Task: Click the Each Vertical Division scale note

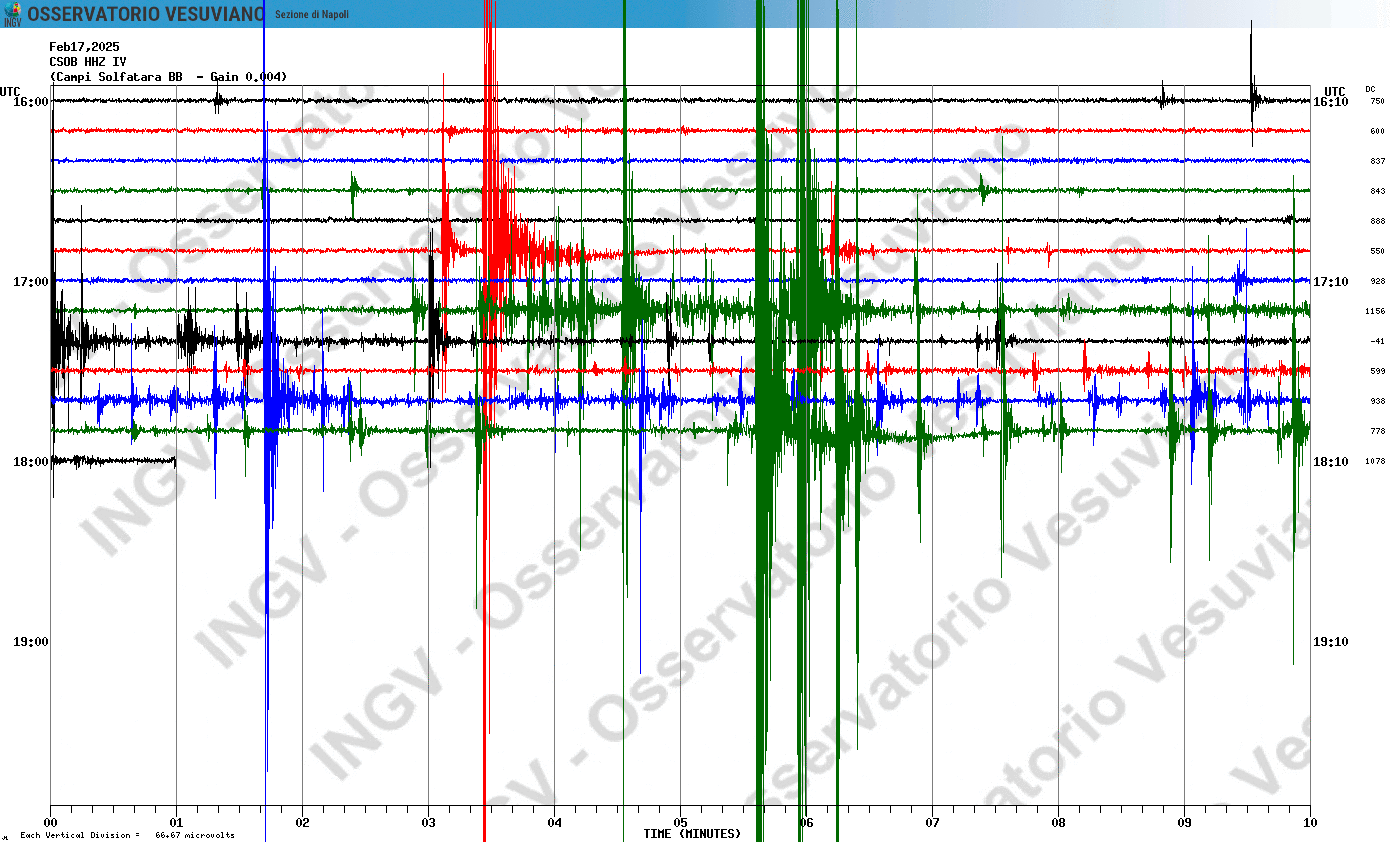Action: [127, 835]
